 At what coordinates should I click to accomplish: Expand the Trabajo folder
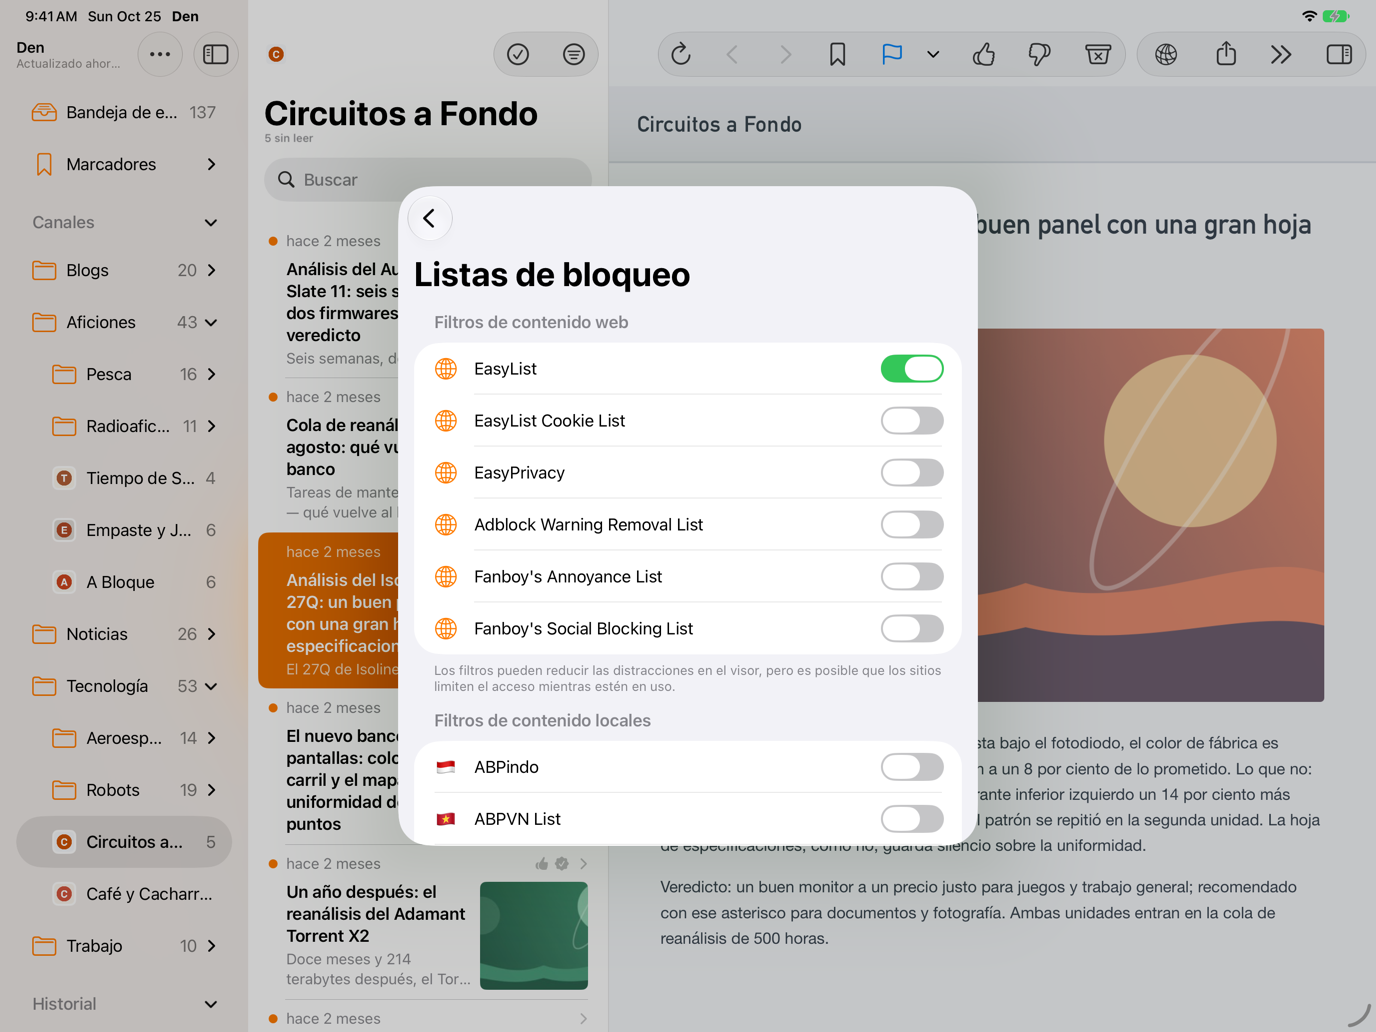(x=212, y=946)
